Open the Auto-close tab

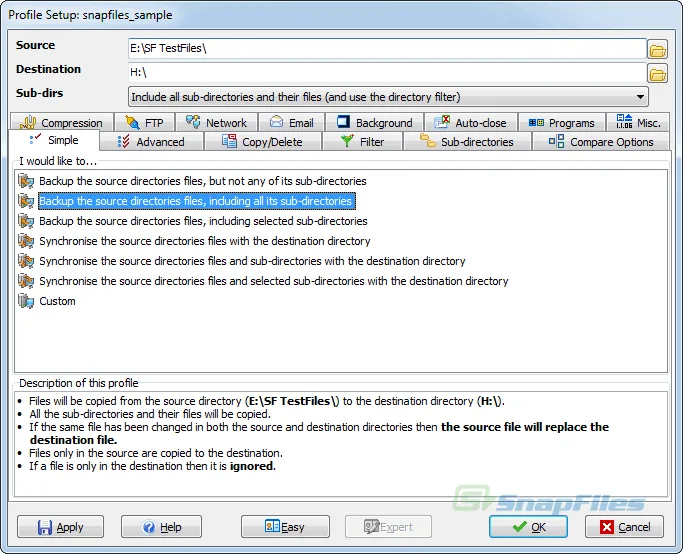pos(470,123)
